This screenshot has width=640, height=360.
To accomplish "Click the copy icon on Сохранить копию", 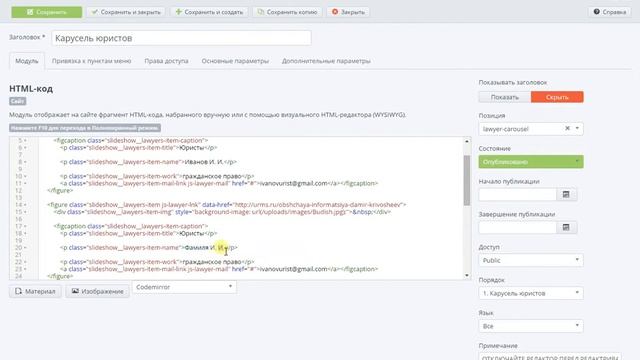I will pos(260,12).
